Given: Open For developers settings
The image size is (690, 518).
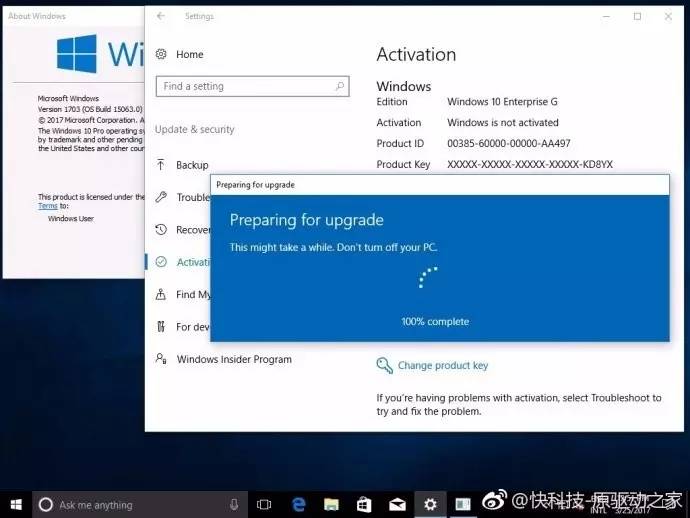Looking at the screenshot, I should [x=192, y=327].
